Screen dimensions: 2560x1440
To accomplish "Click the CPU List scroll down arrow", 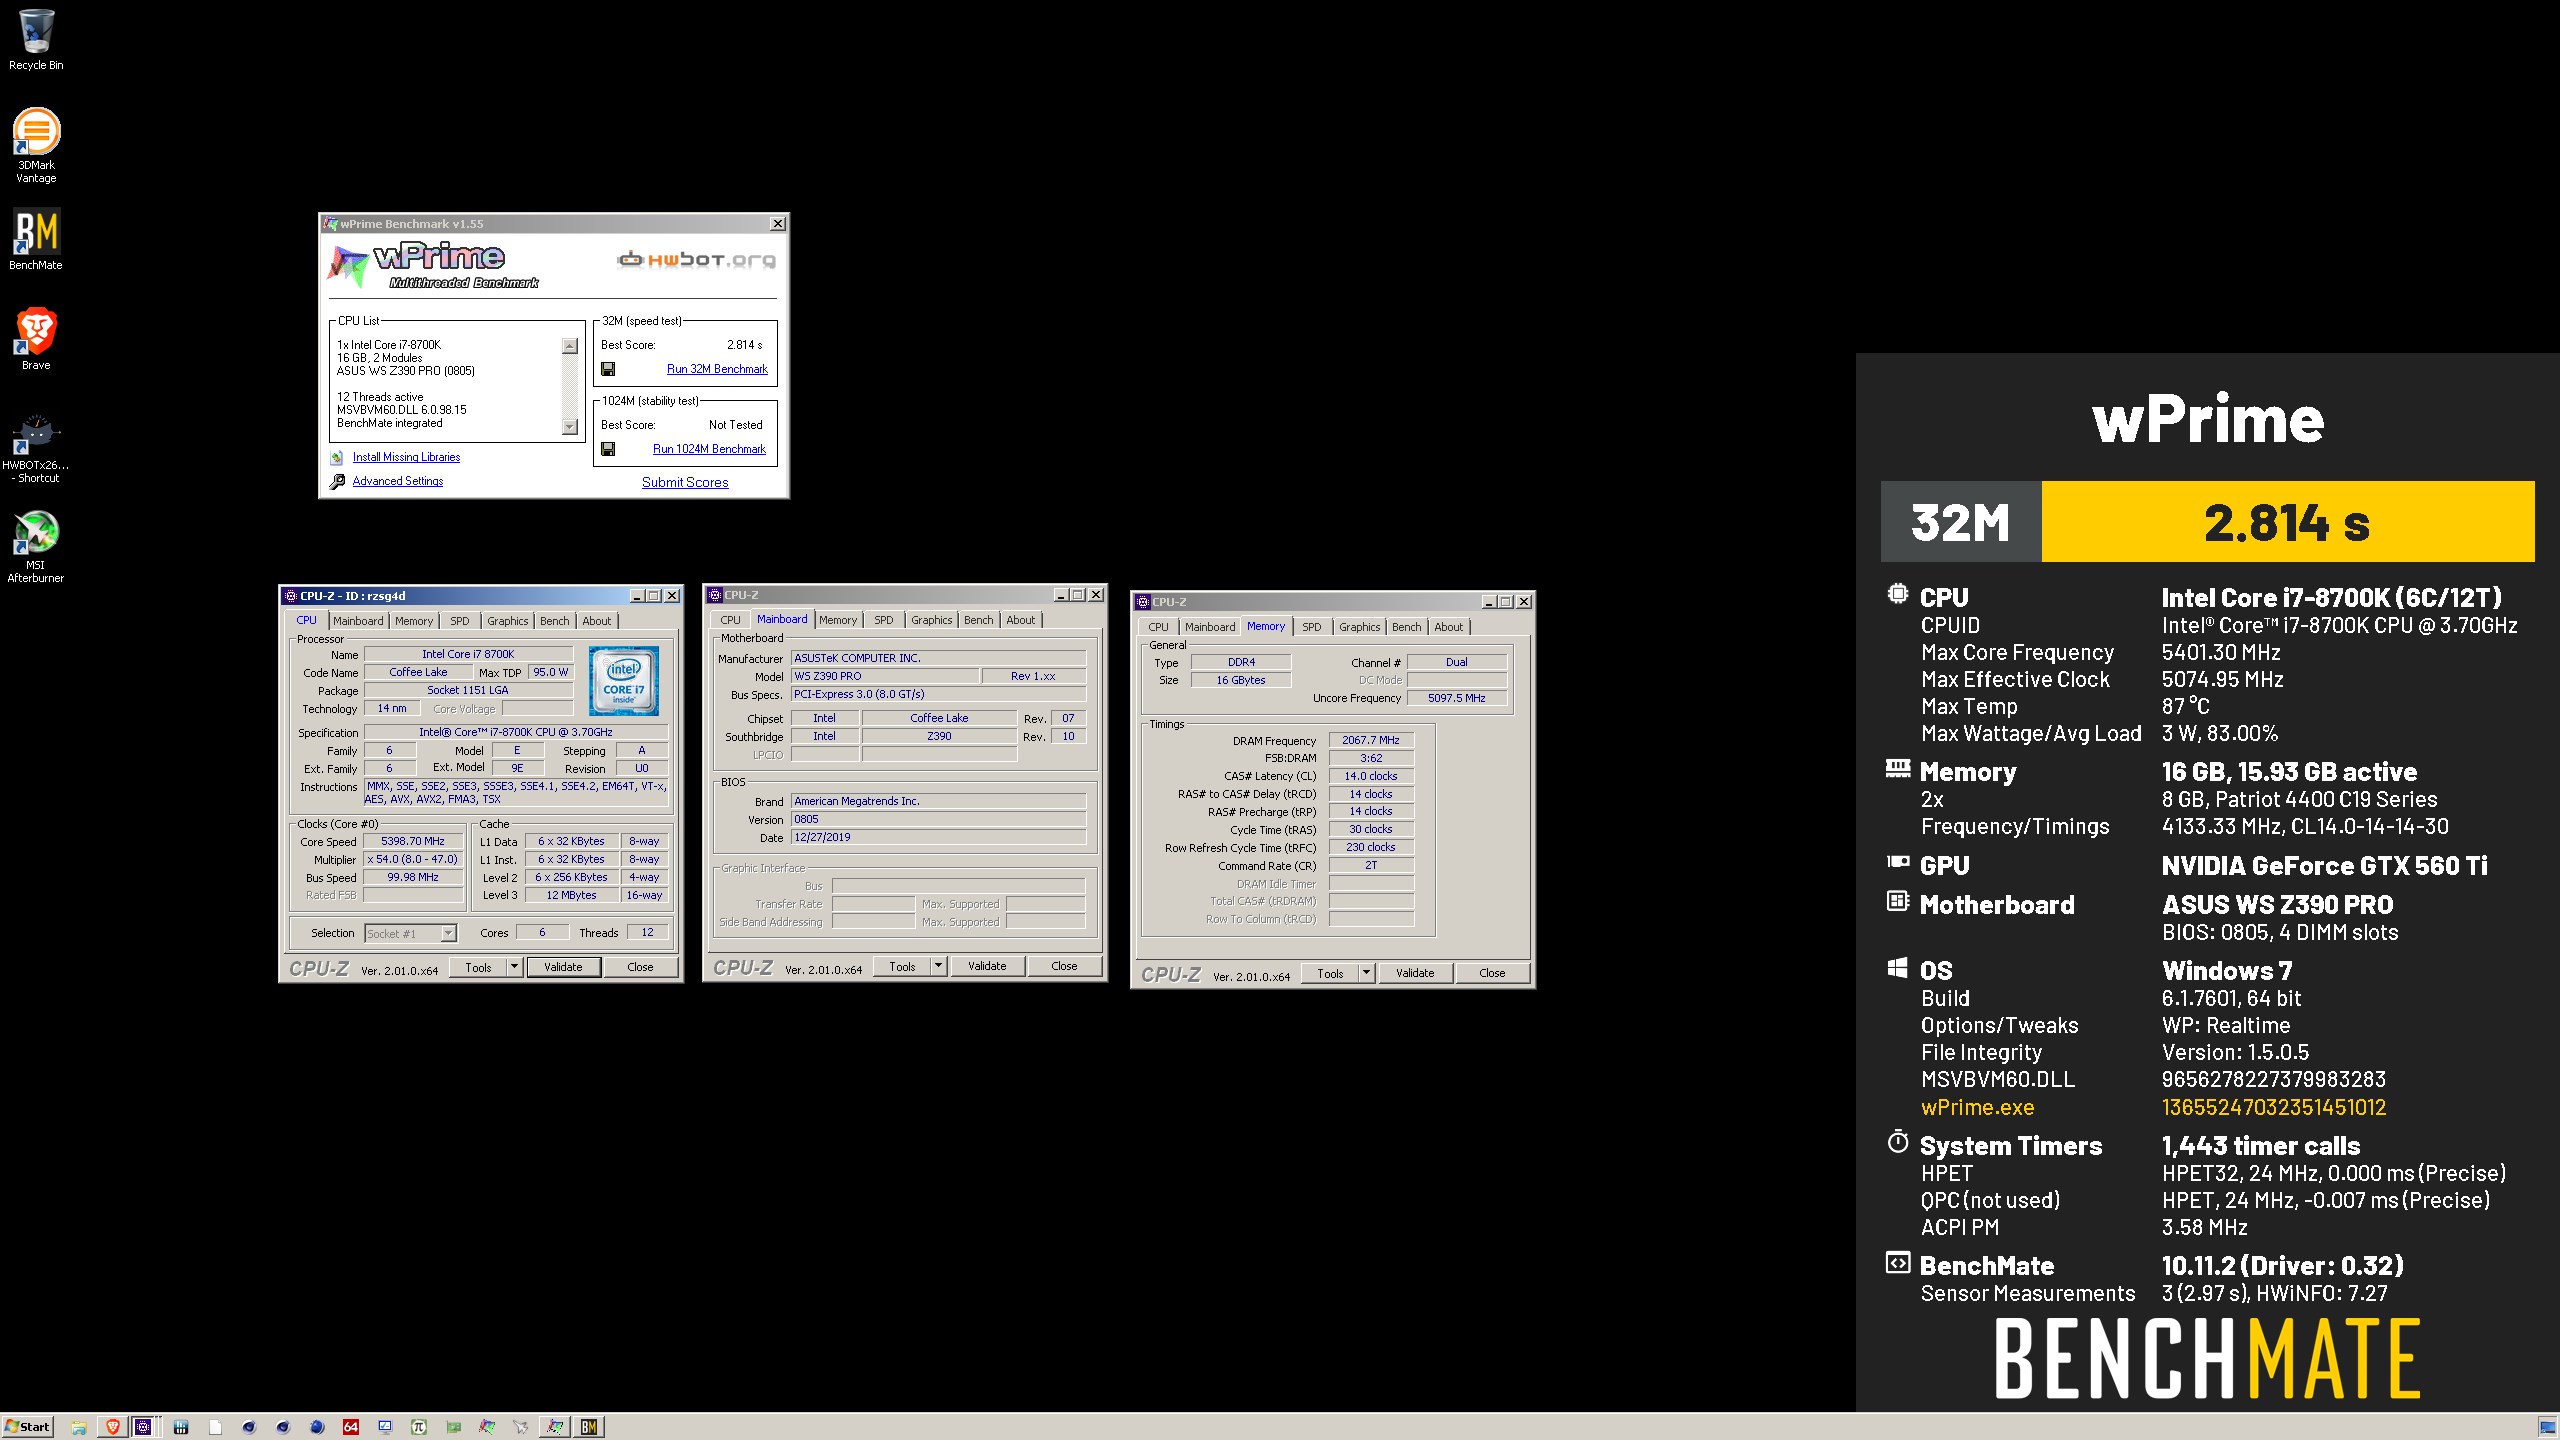I will pos(570,427).
